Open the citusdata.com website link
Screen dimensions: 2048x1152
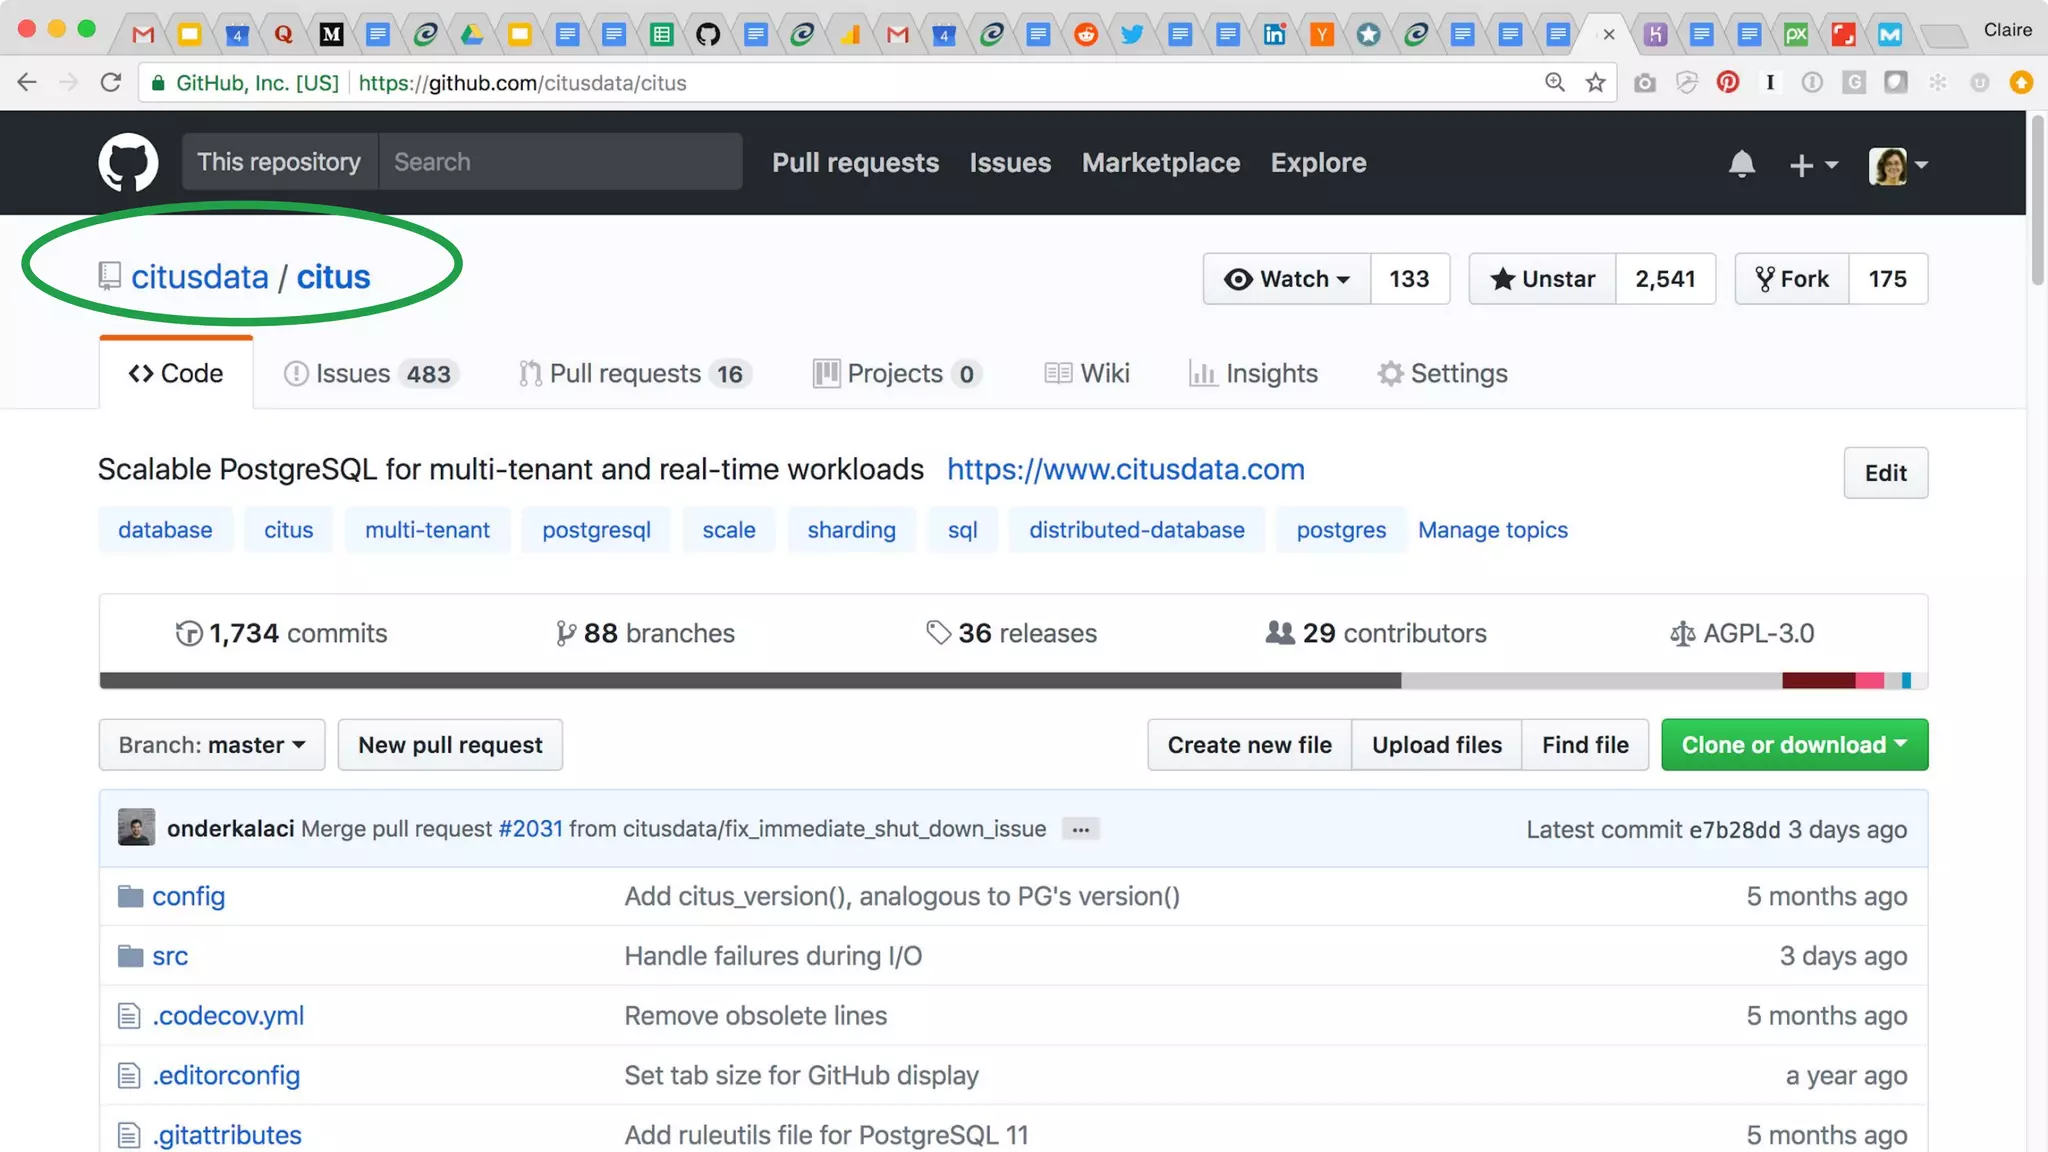[1125, 469]
